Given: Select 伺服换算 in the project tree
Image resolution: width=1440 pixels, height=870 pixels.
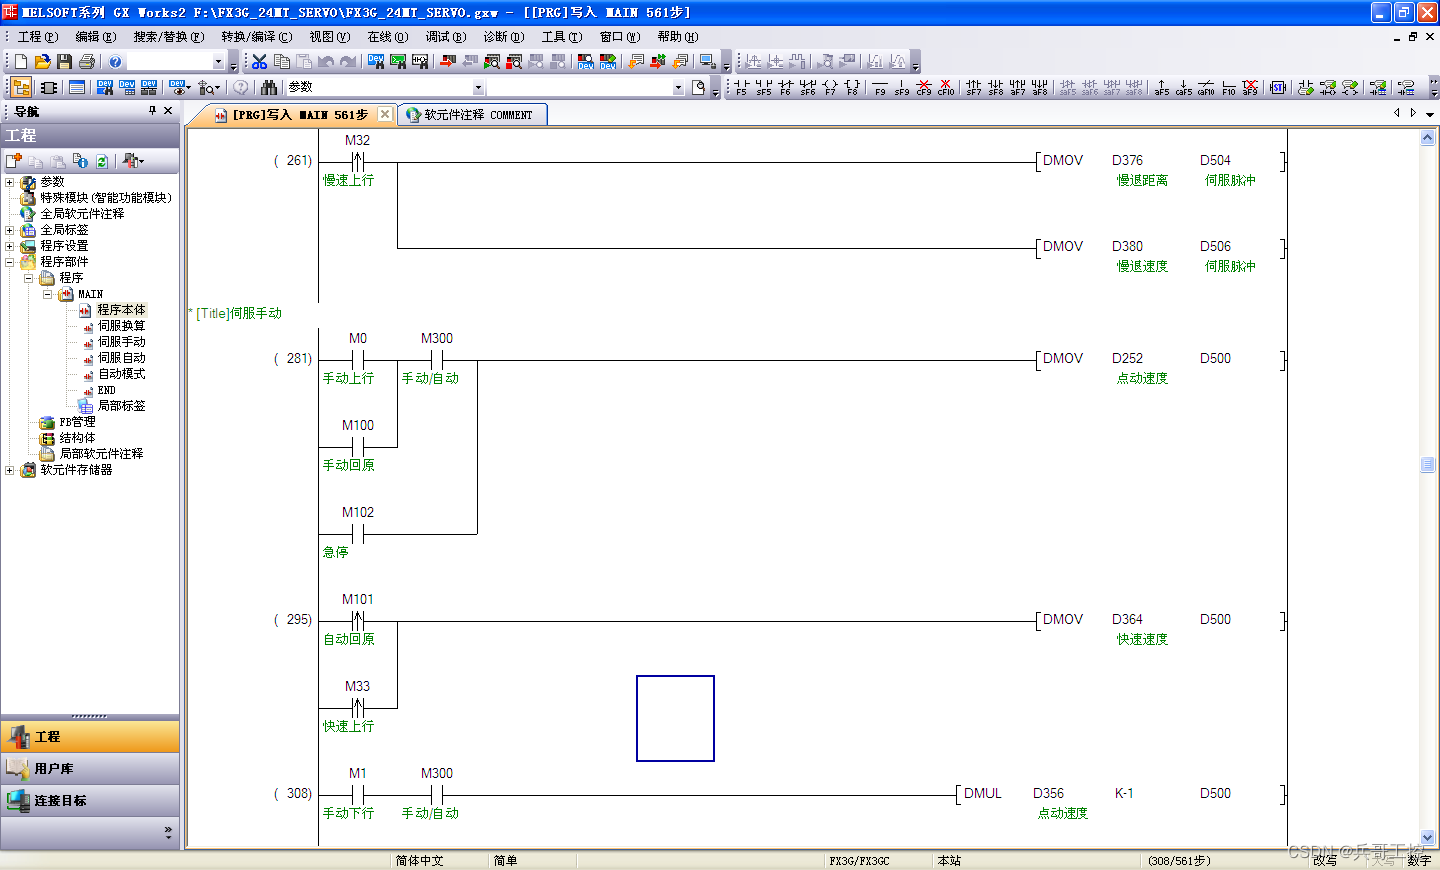Looking at the screenshot, I should [x=121, y=326].
